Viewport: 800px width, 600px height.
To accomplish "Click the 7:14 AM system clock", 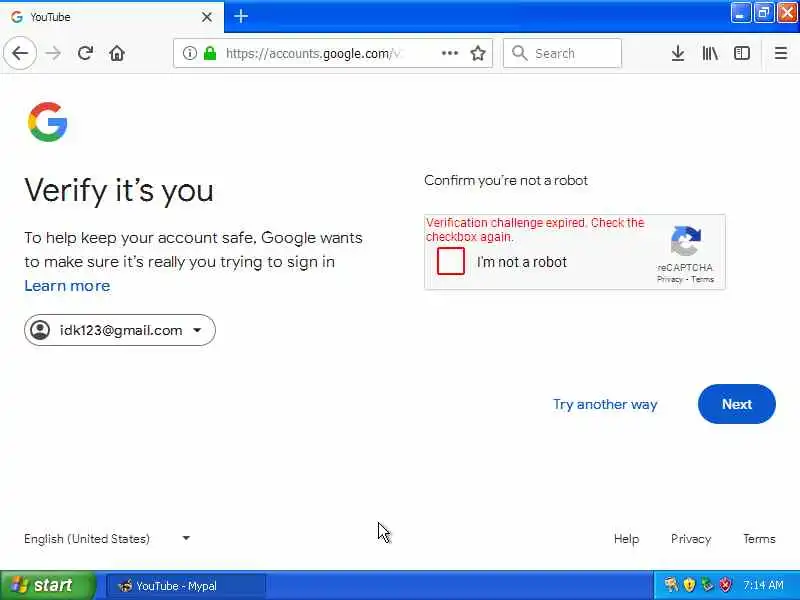I will (763, 585).
